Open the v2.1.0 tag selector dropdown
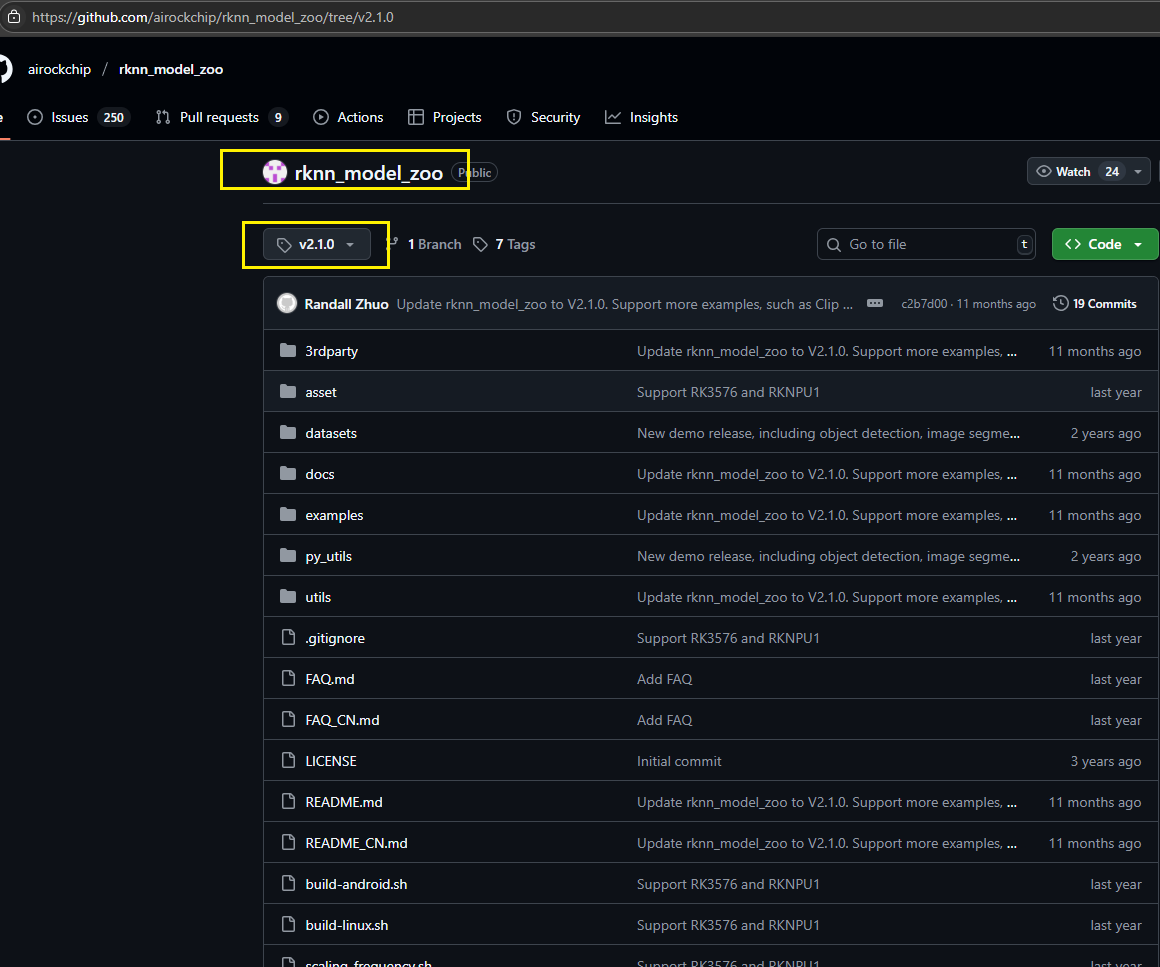Viewport: 1160px width, 967px height. click(317, 244)
